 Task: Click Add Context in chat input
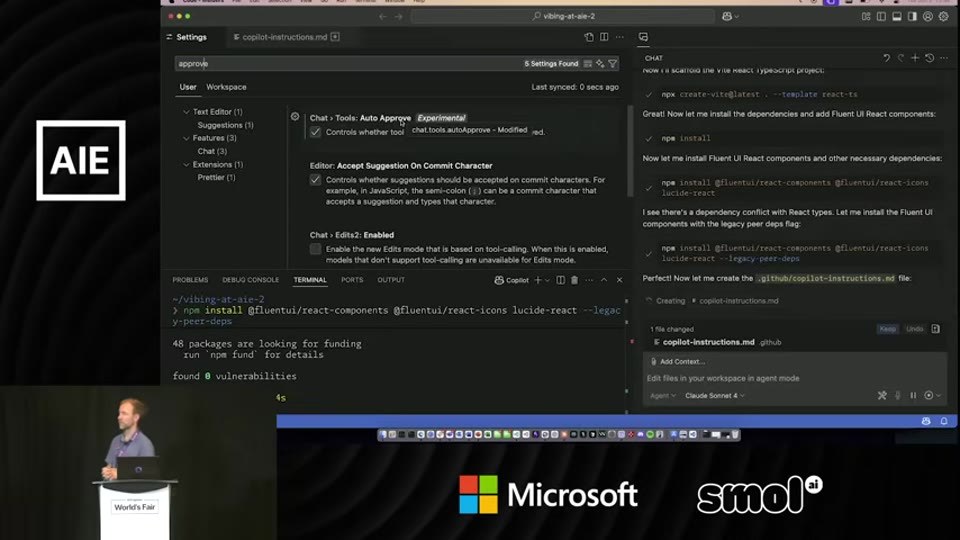pos(678,361)
